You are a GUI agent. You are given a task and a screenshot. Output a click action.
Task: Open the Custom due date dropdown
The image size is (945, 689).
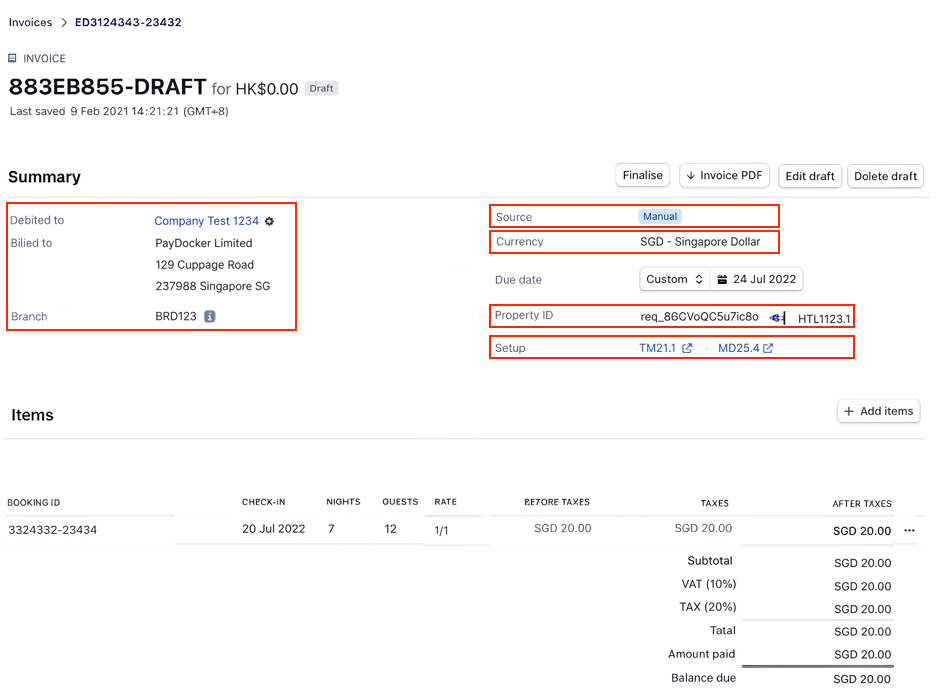(675, 280)
